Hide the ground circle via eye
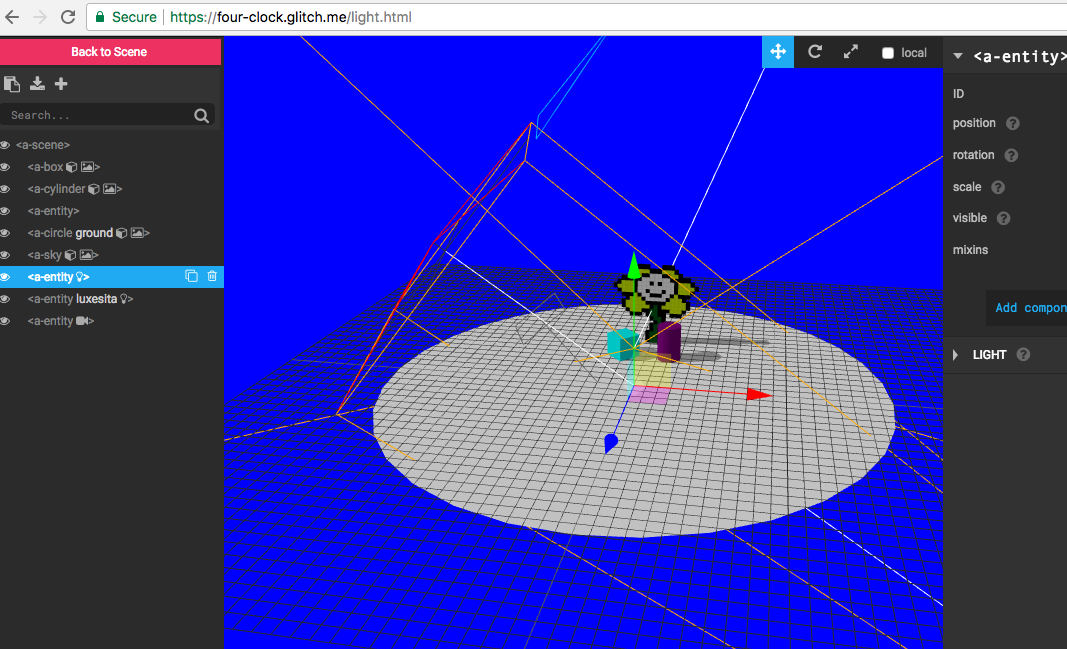 point(5,233)
